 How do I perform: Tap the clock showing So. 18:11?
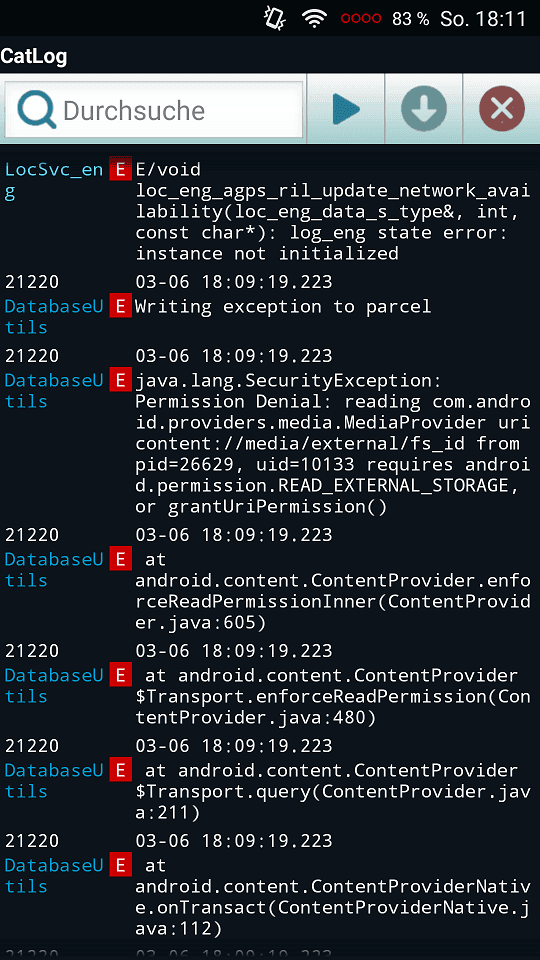click(x=483, y=18)
